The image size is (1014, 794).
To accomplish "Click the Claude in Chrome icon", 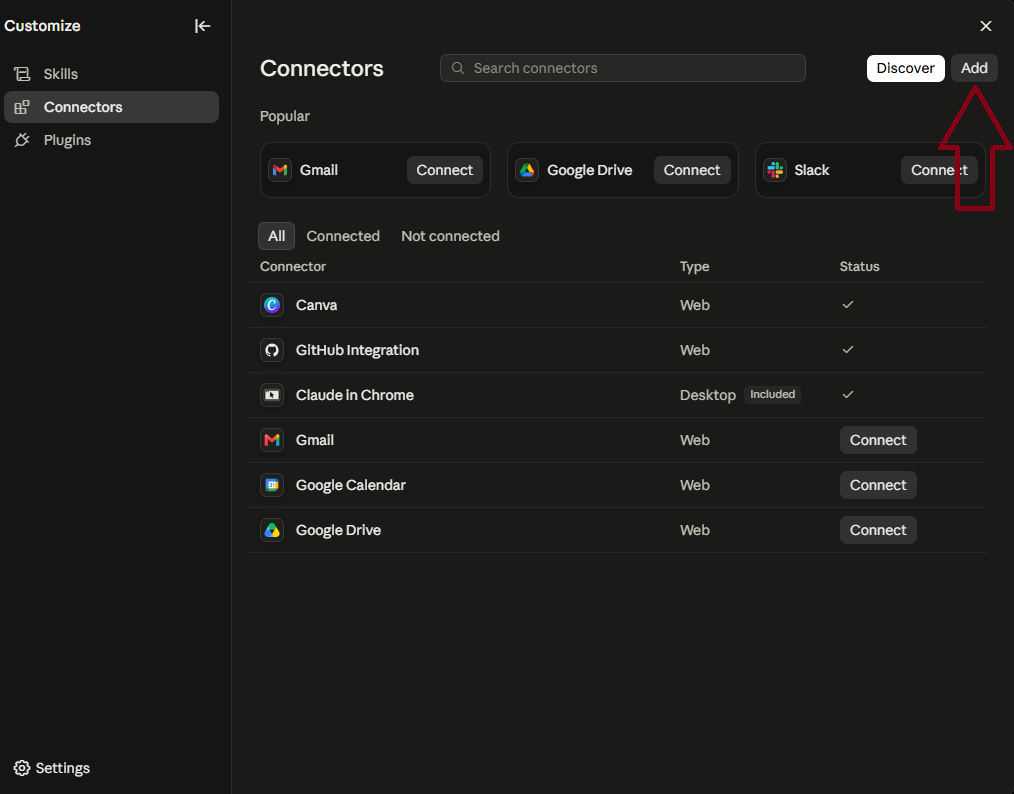I will point(272,394).
